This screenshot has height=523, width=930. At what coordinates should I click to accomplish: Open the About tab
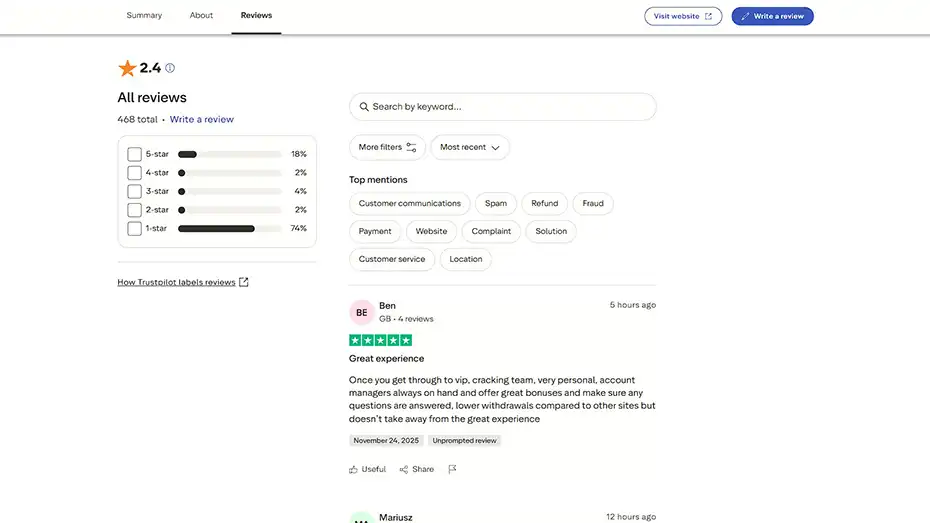coord(201,16)
